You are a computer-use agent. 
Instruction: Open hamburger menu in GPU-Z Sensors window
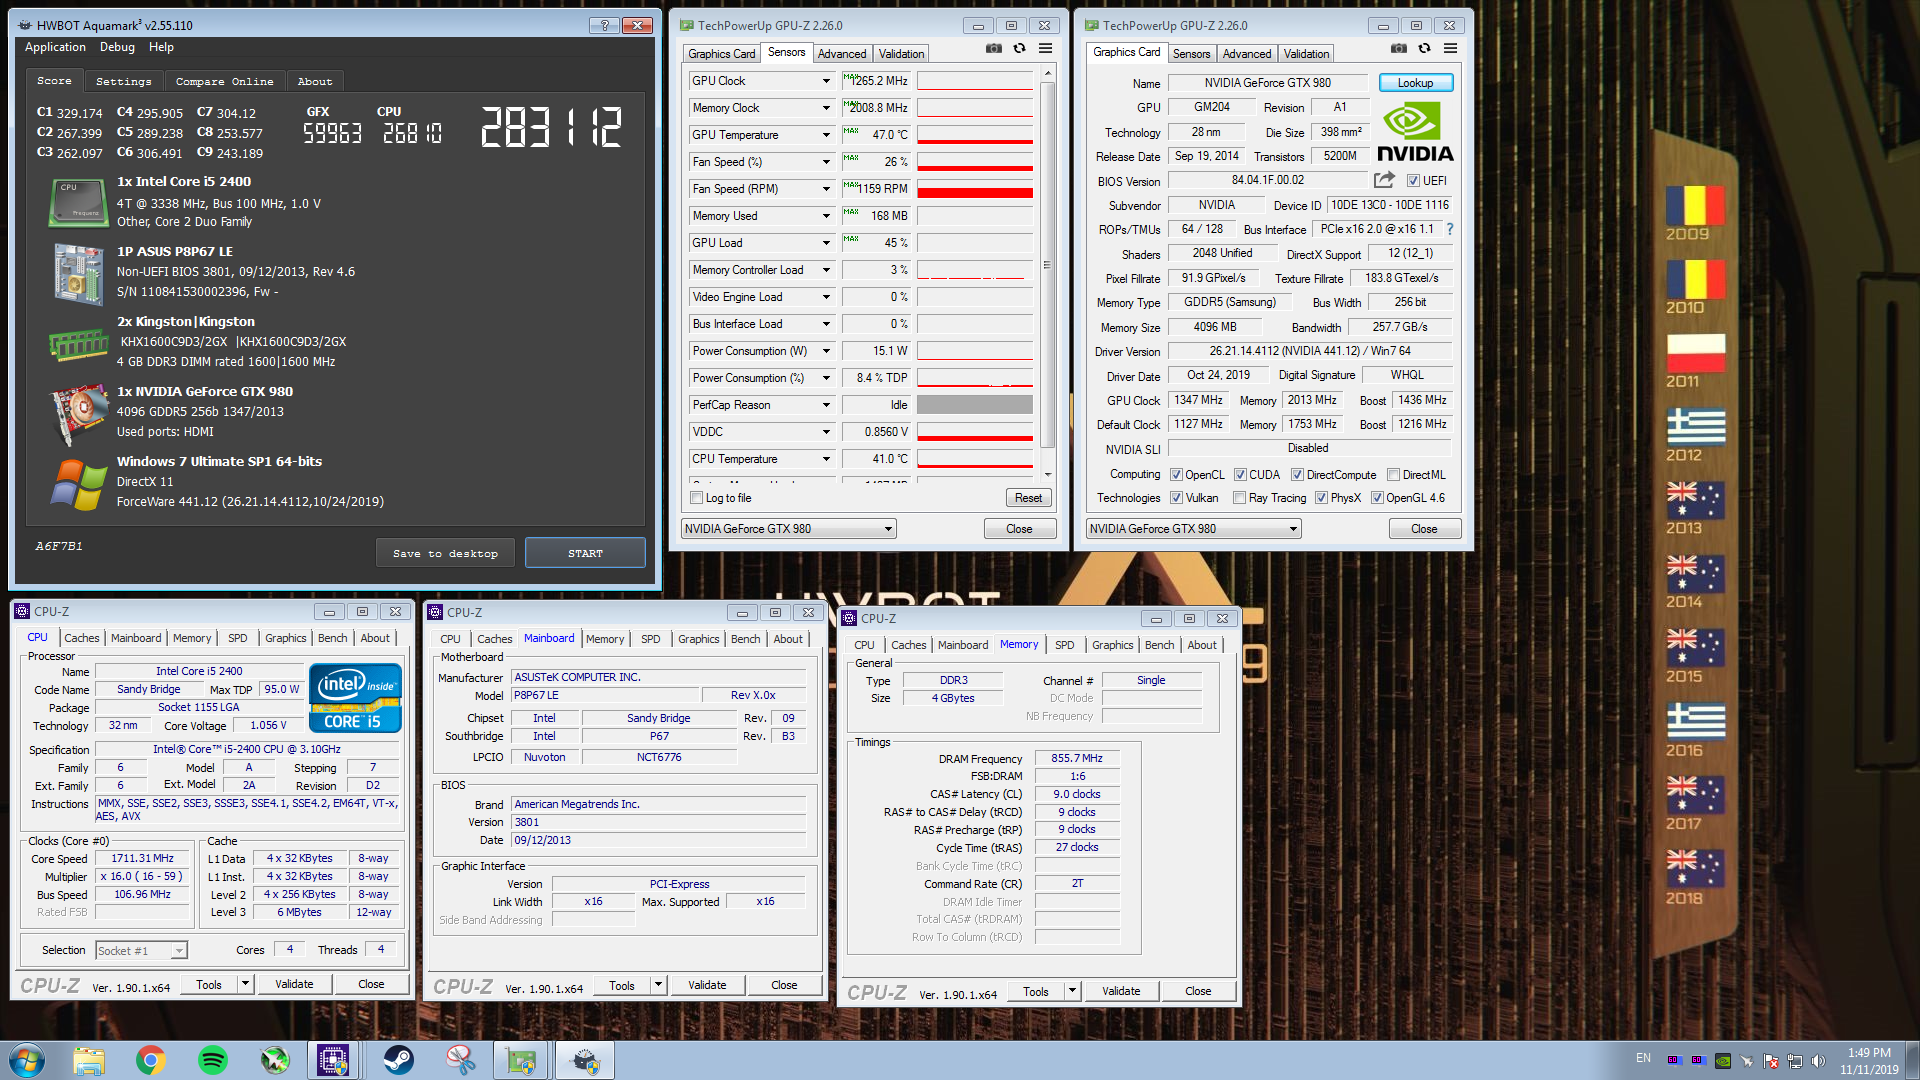1045,48
